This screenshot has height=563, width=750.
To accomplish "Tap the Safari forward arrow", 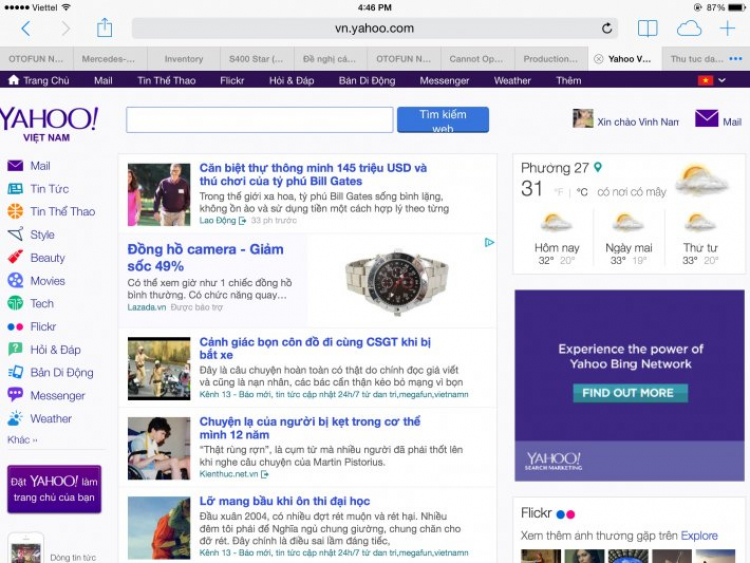I will pos(66,29).
